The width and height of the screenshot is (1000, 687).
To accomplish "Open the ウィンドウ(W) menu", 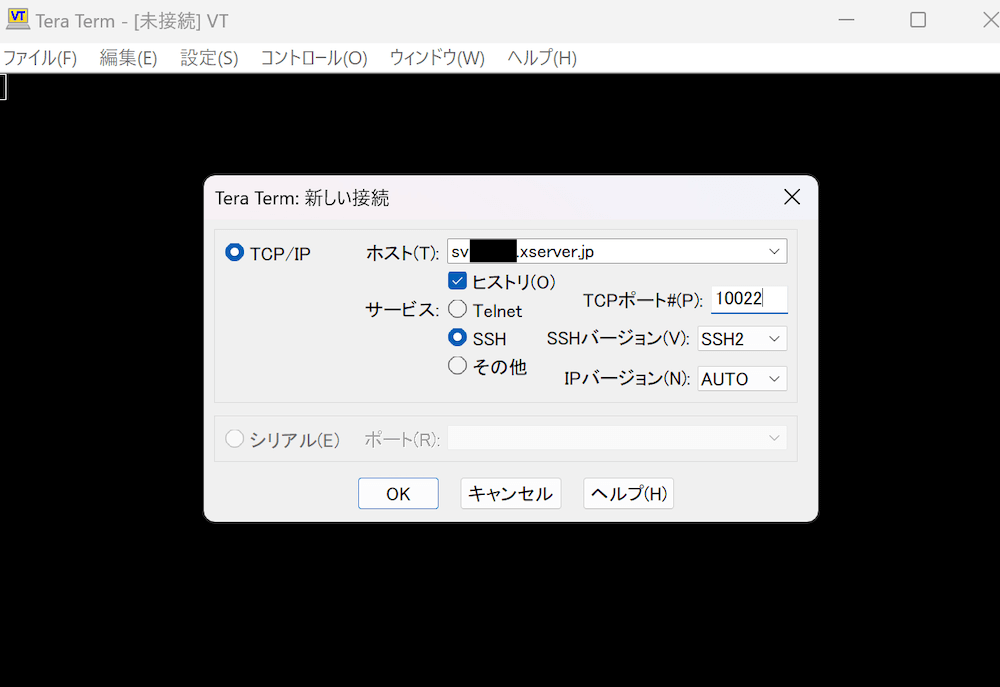I will [437, 58].
